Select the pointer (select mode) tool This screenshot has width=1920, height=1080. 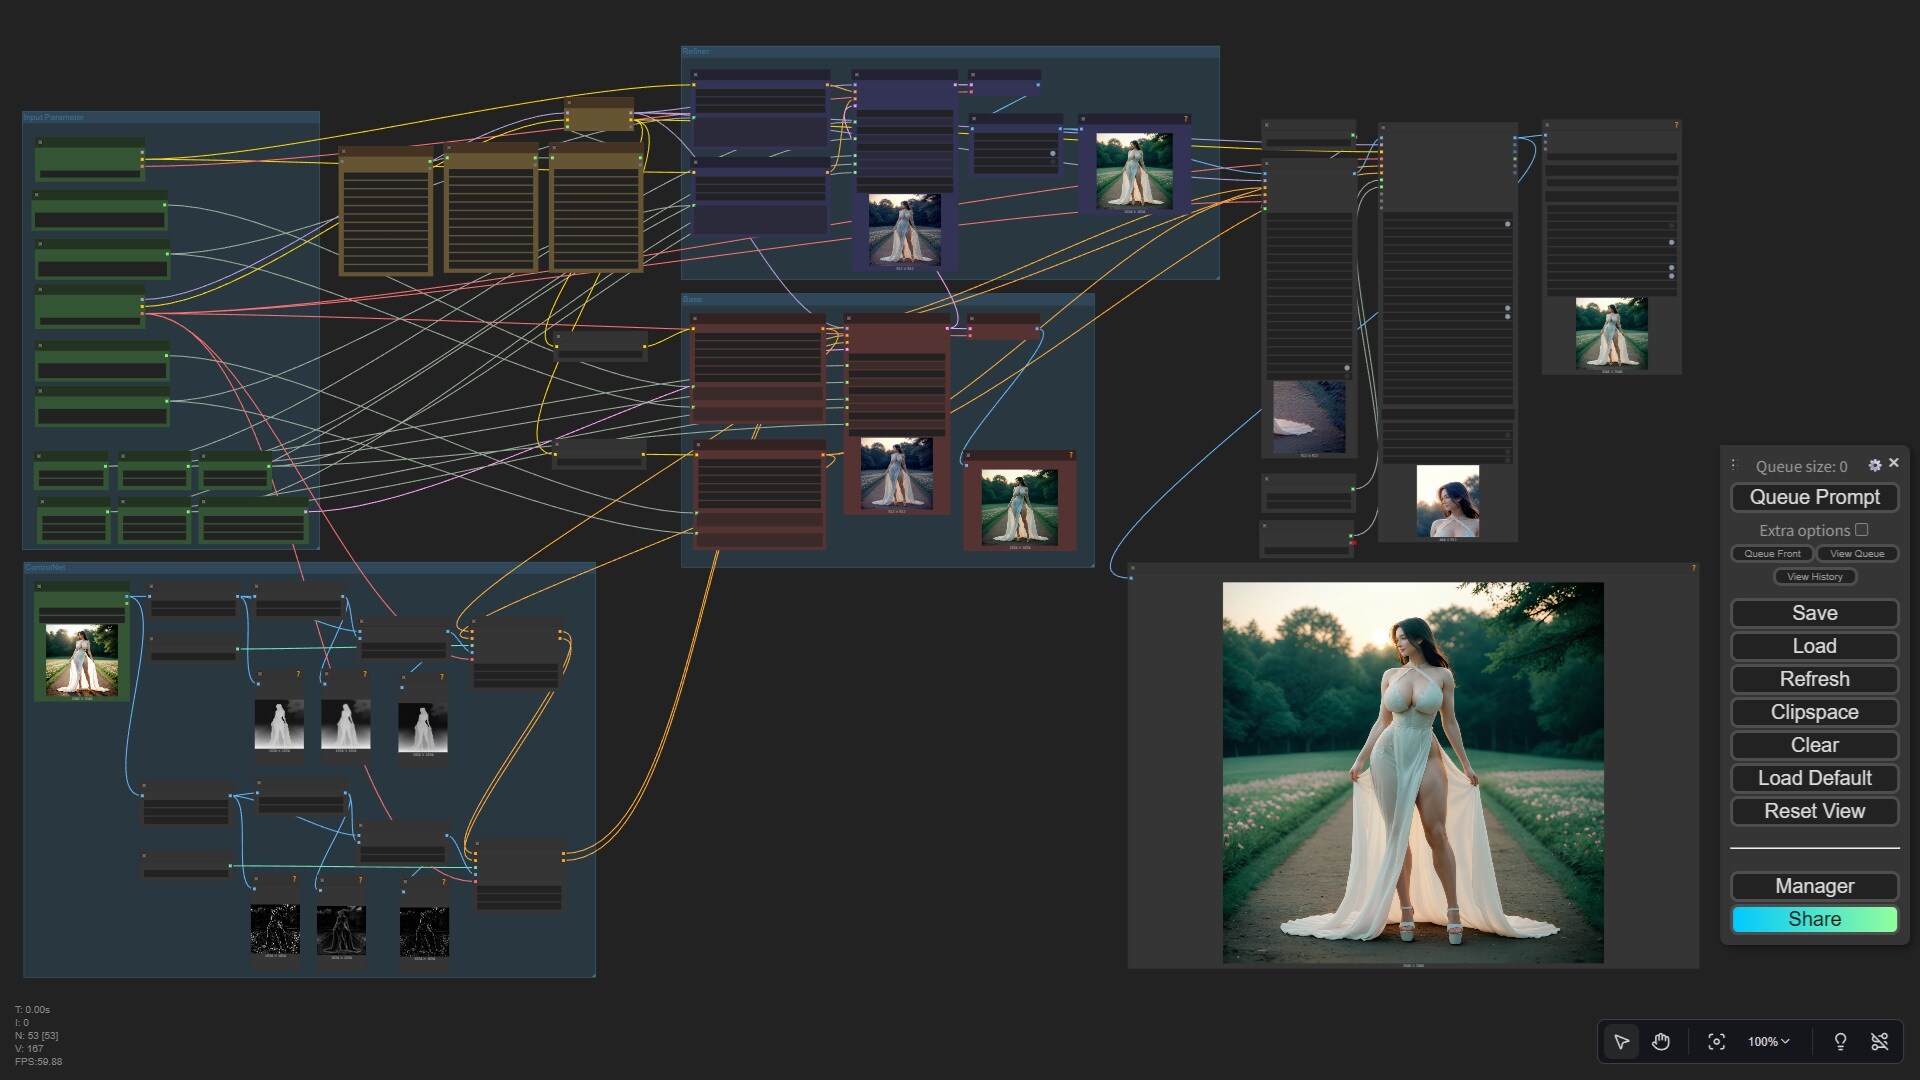pyautogui.click(x=1621, y=1042)
